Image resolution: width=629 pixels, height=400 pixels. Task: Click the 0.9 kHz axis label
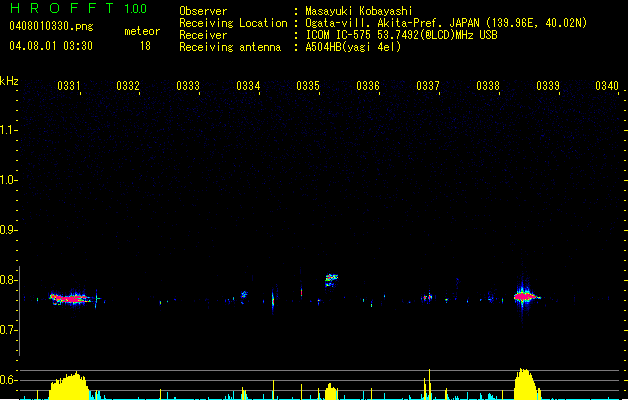(8, 230)
